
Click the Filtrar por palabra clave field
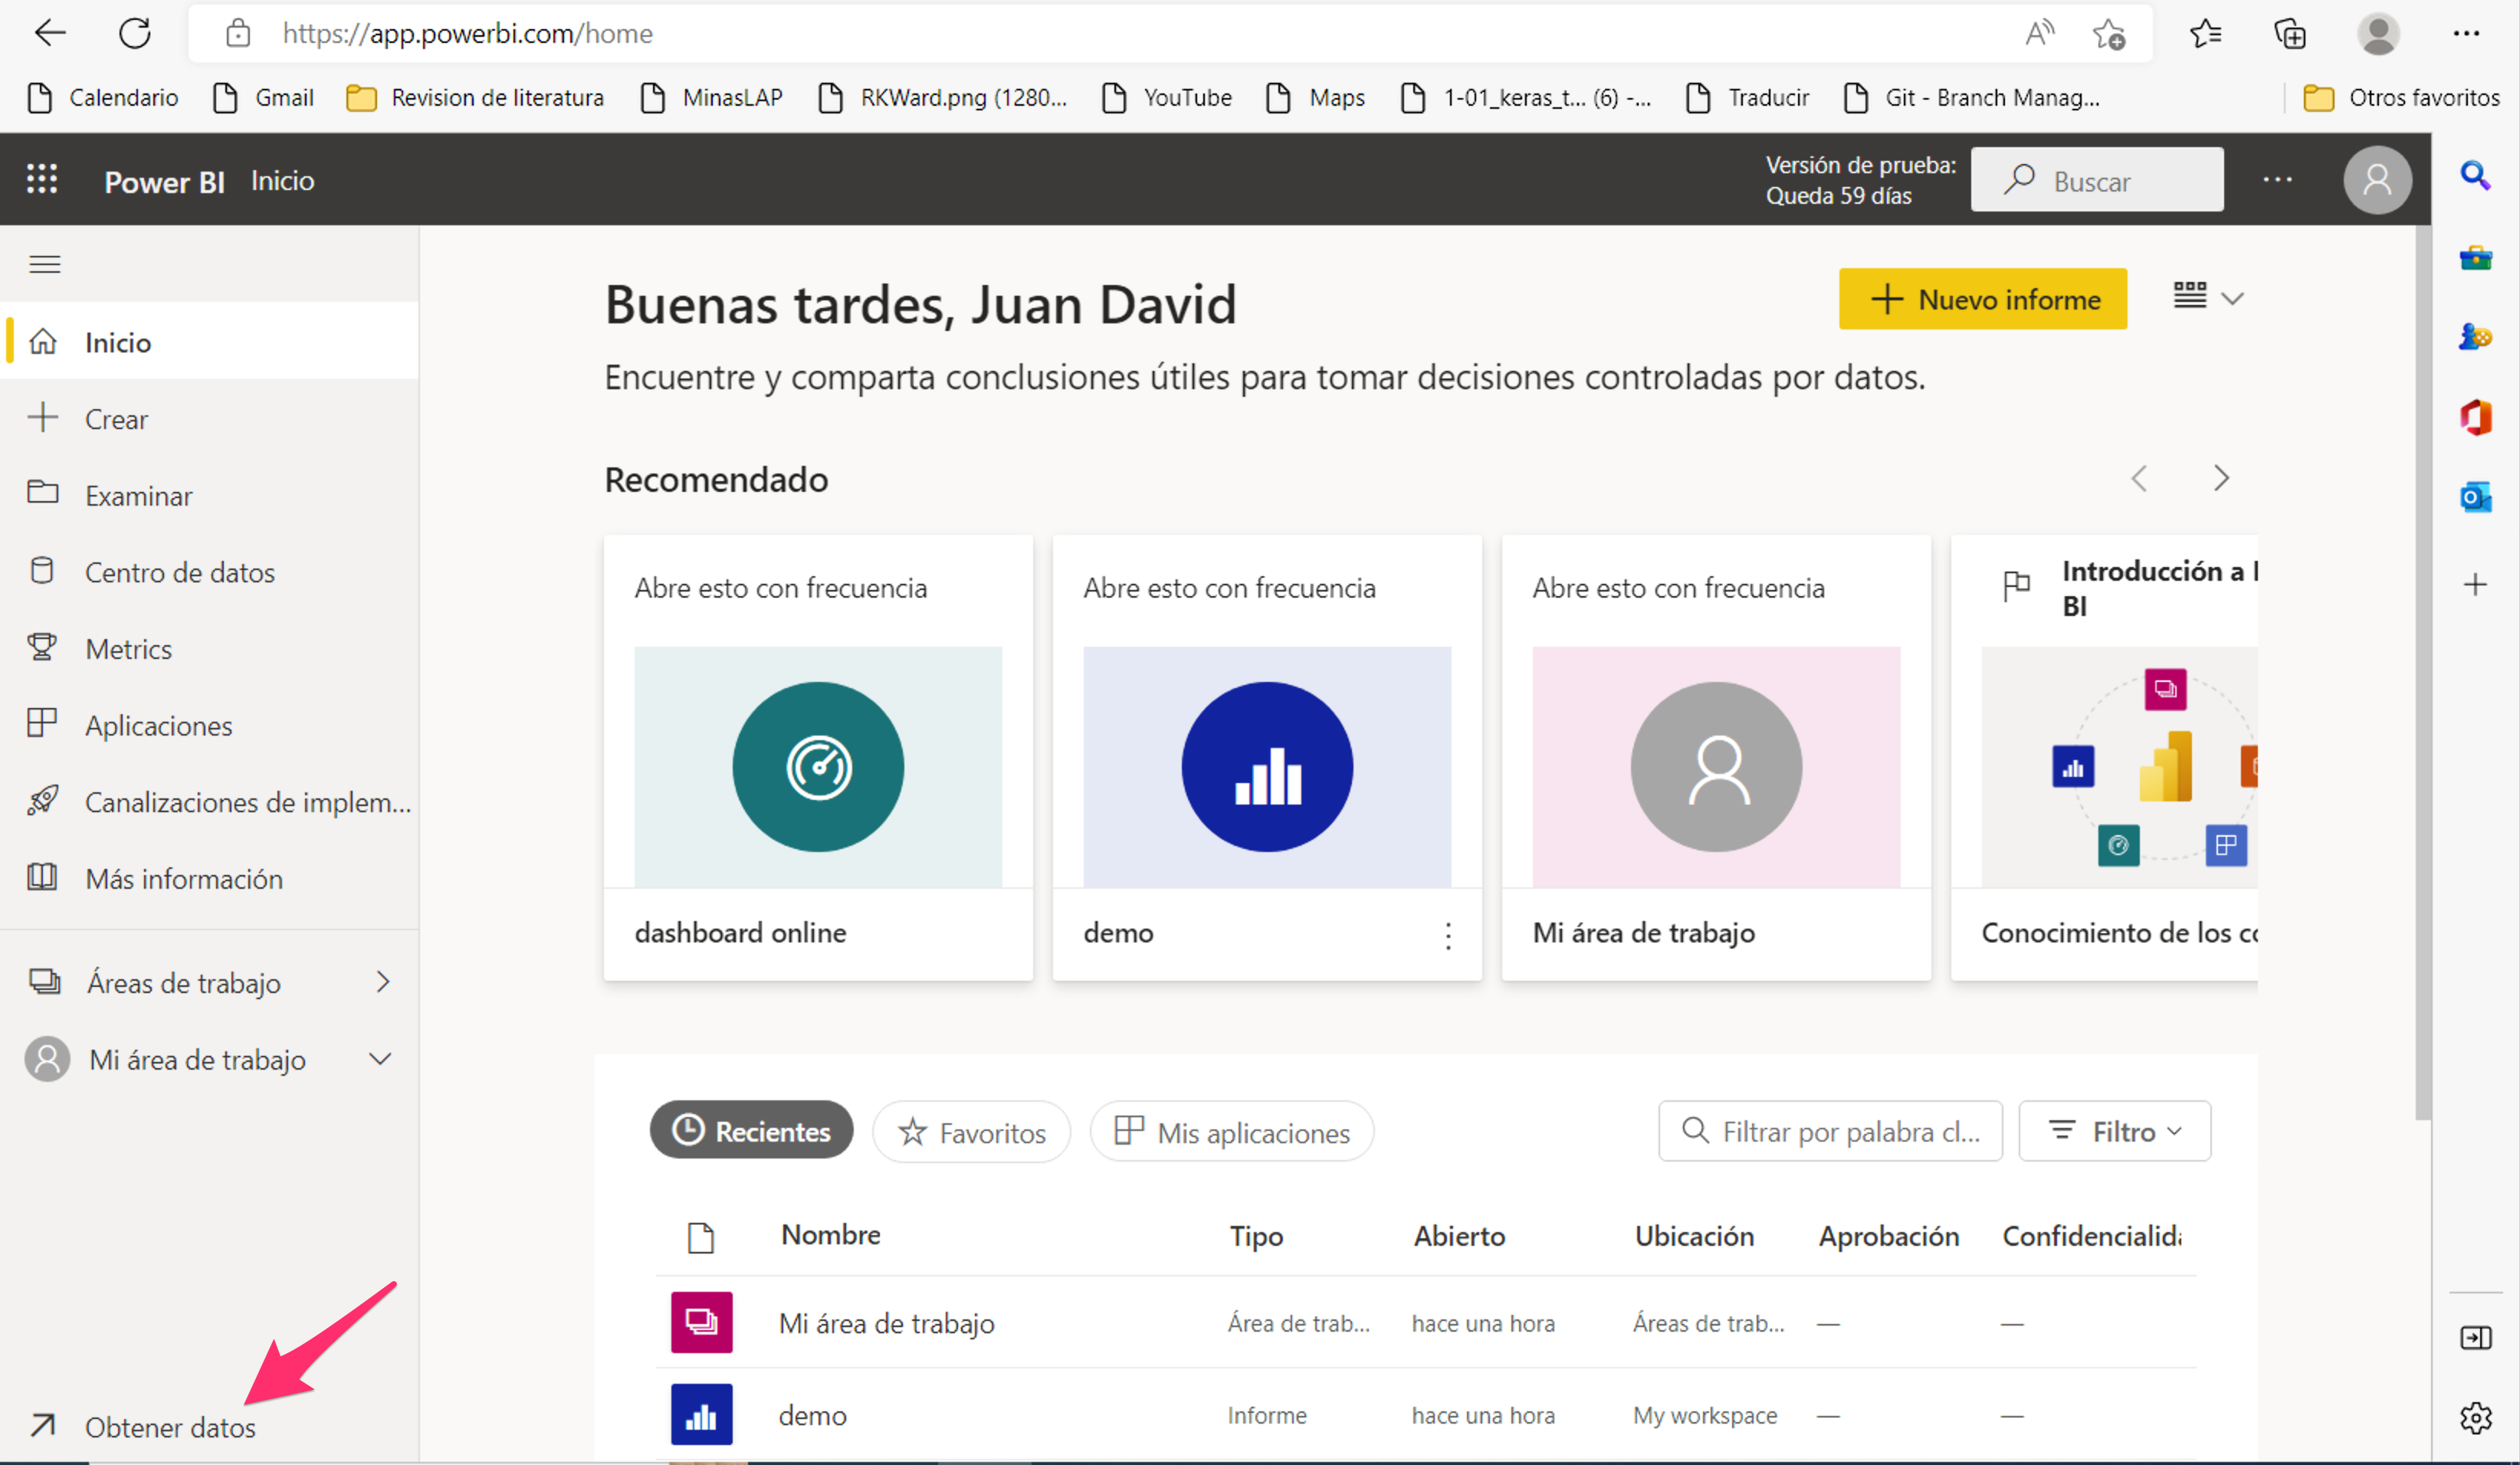[1830, 1131]
